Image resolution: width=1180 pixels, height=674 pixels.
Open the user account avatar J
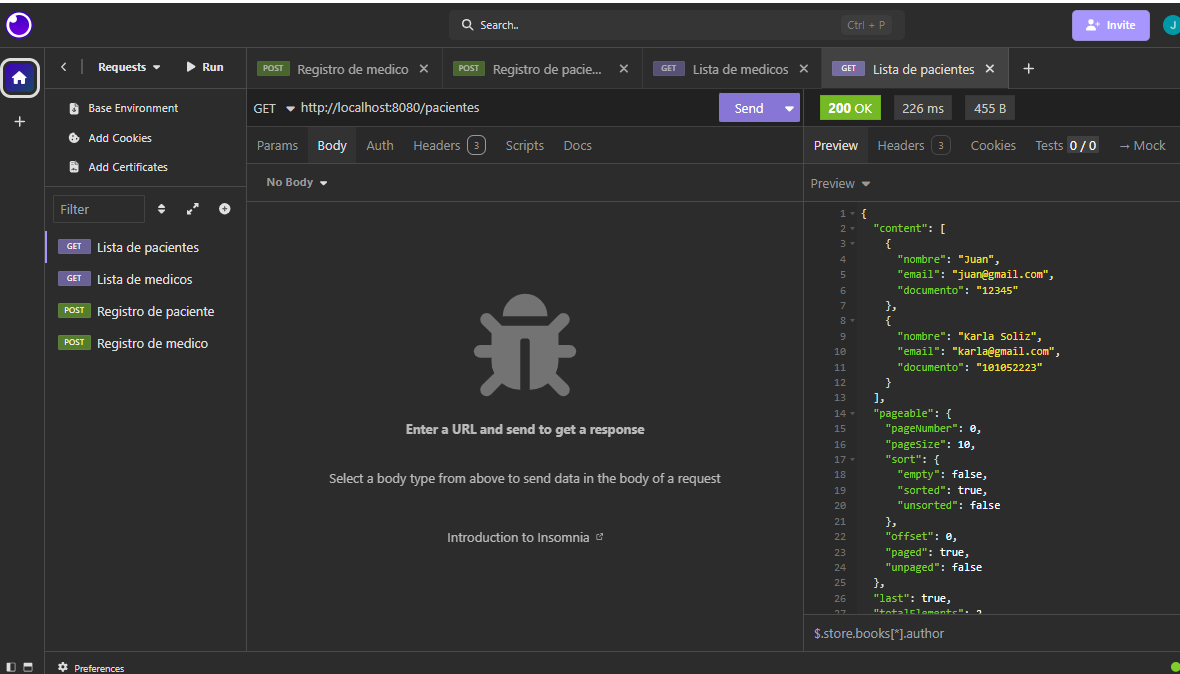coord(1171,25)
